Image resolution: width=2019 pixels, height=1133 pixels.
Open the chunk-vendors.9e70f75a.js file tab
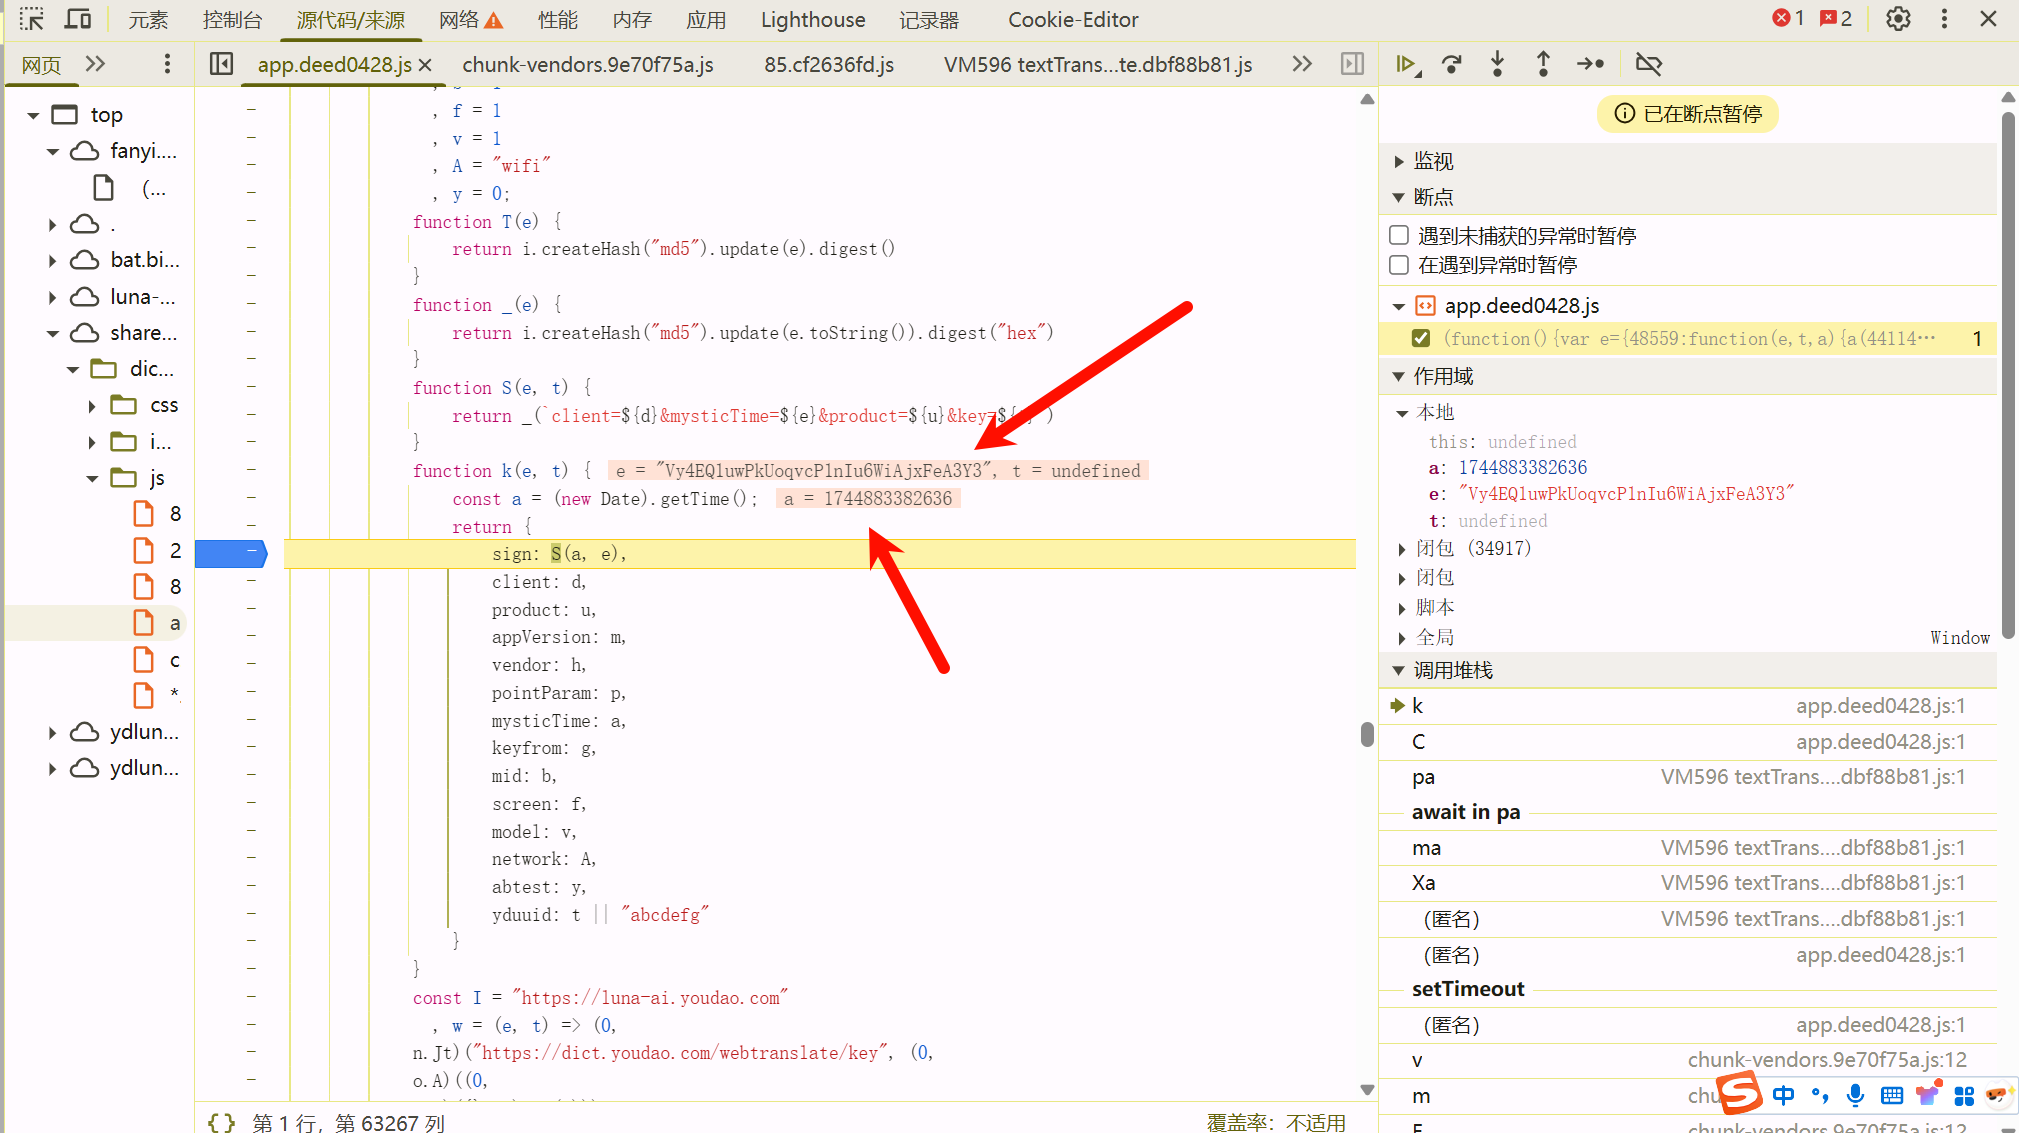pos(587,64)
